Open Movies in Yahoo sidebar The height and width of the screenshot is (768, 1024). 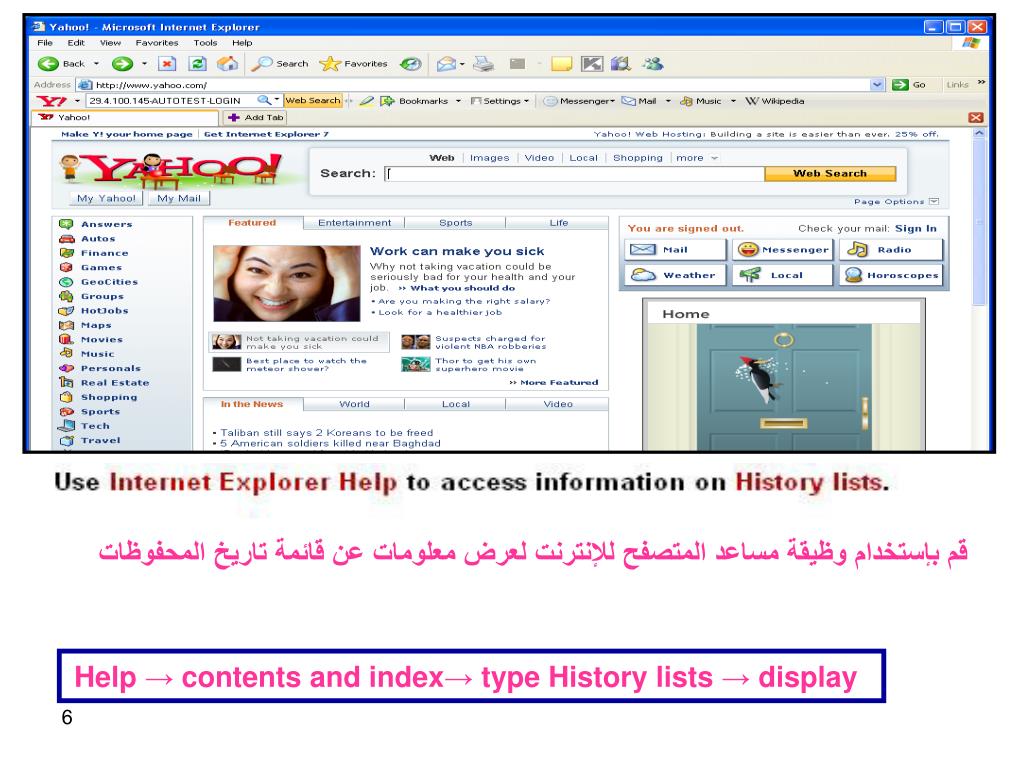click(x=102, y=339)
